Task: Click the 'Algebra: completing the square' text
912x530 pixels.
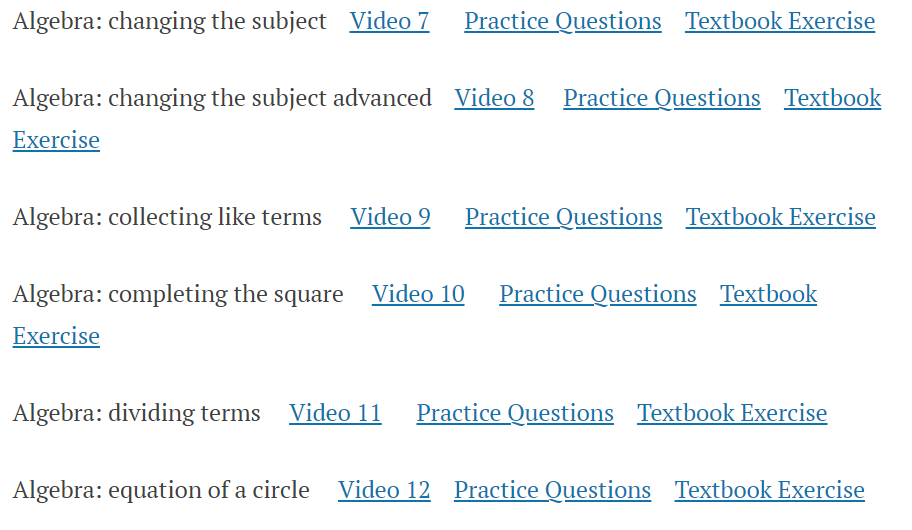Action: (178, 294)
